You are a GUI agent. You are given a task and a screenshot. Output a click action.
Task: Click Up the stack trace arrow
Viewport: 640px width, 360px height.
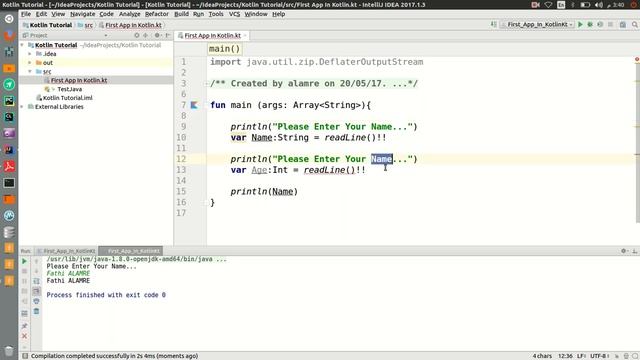(x=36, y=261)
